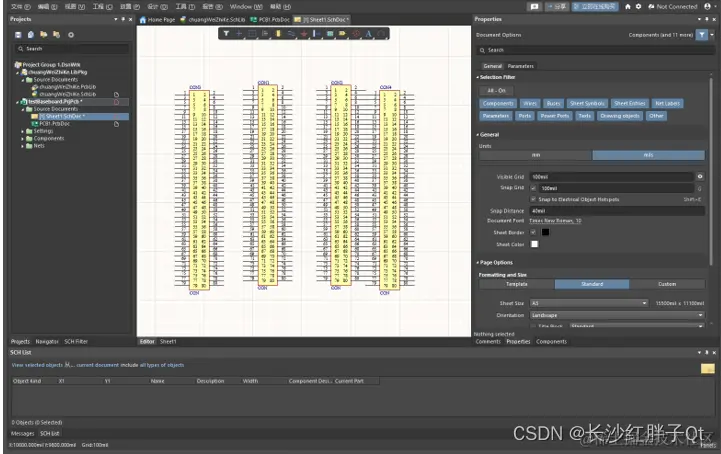This screenshot has height=454, width=721.
Task: Click the All - On button
Action: coord(496,91)
